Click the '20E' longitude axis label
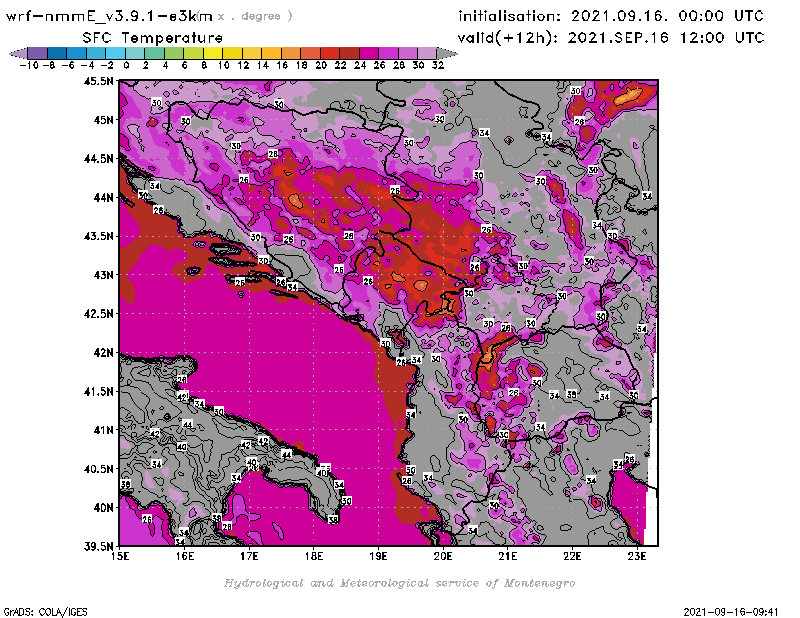800x618 pixels. point(443,556)
